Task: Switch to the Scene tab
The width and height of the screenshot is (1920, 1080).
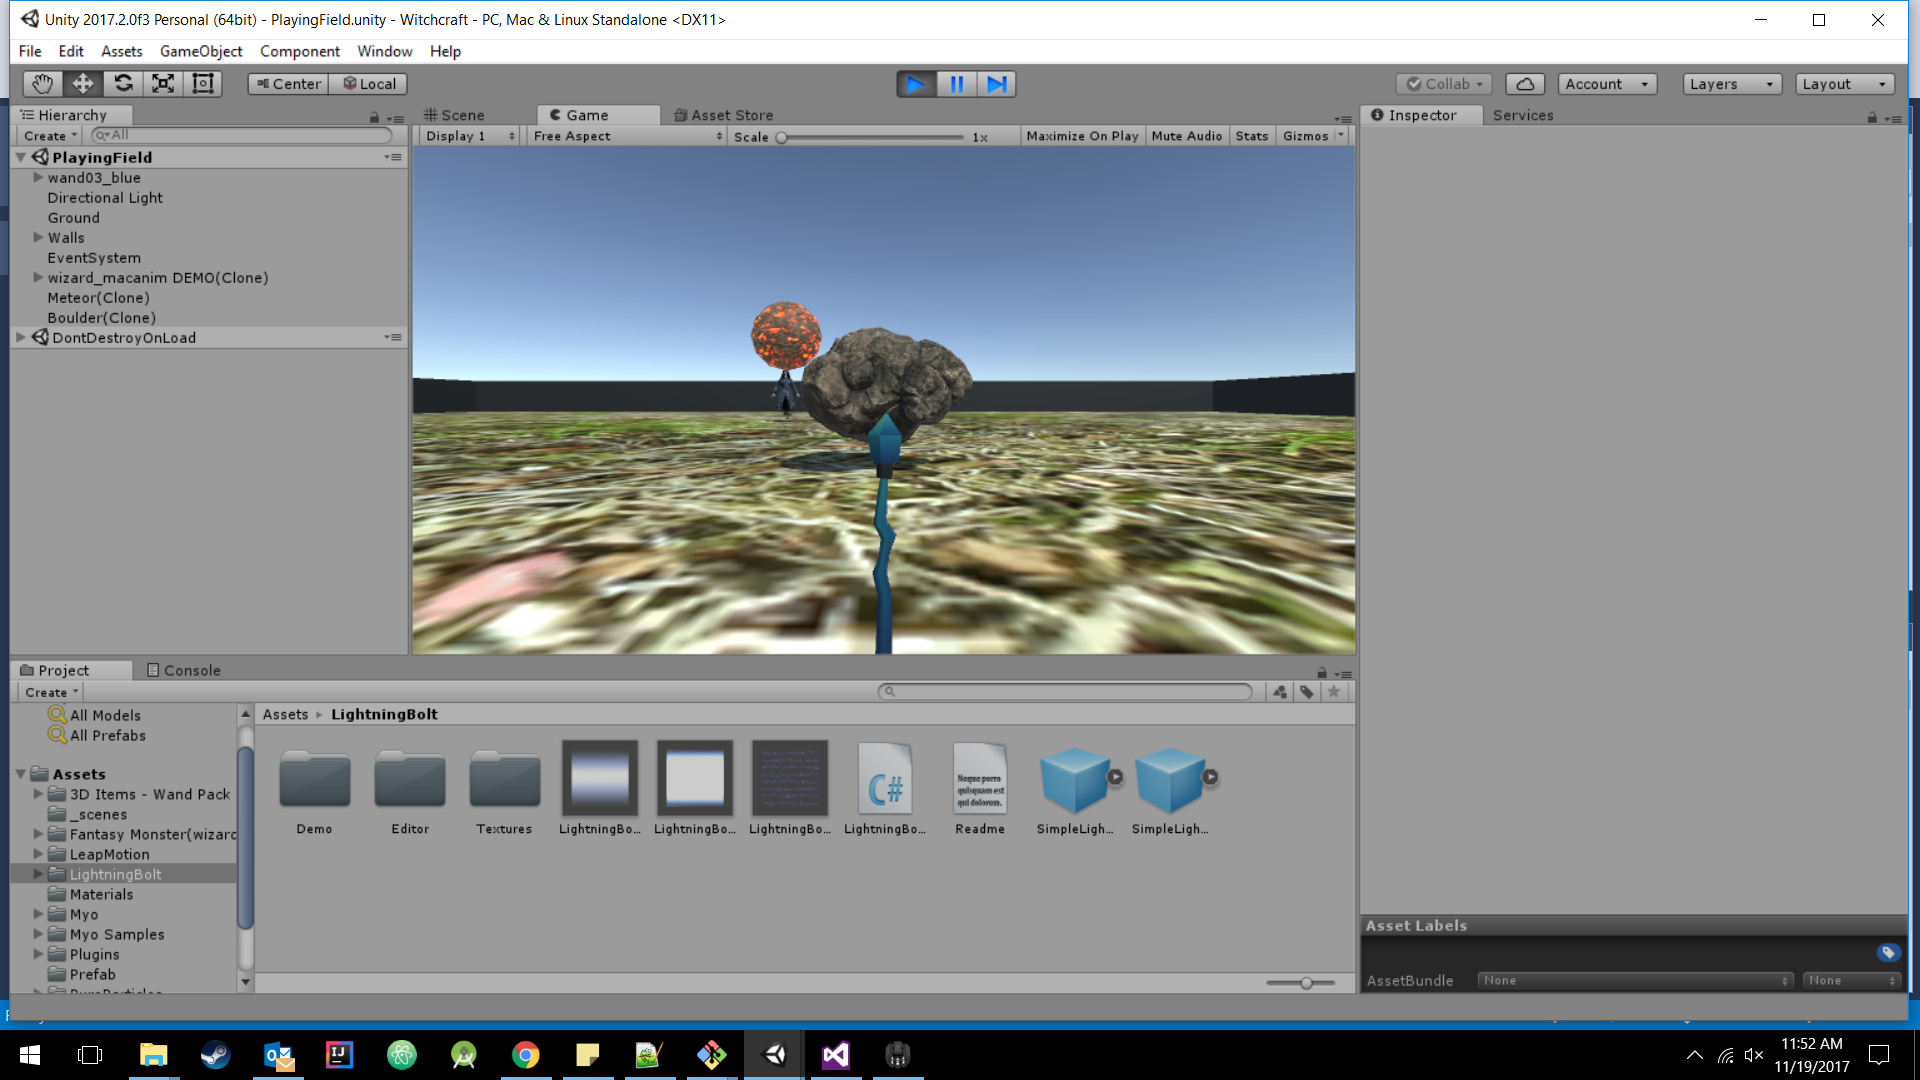Action: point(455,115)
